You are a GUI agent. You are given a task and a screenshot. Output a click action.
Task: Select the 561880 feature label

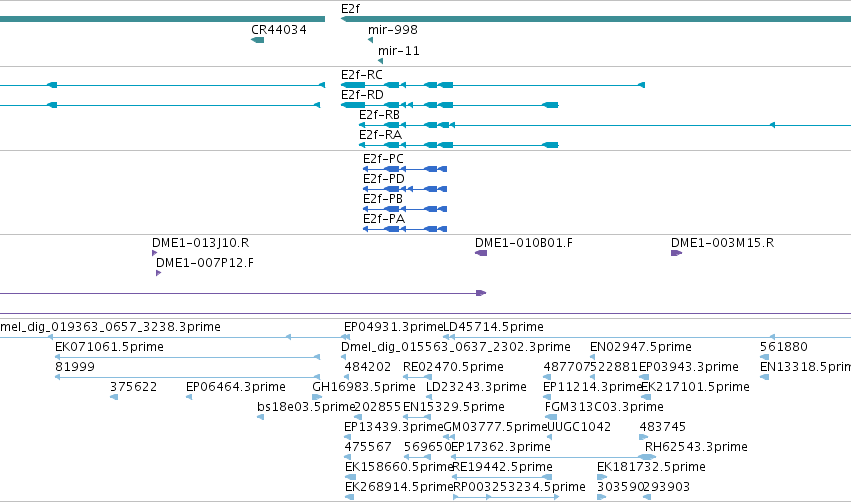click(784, 347)
